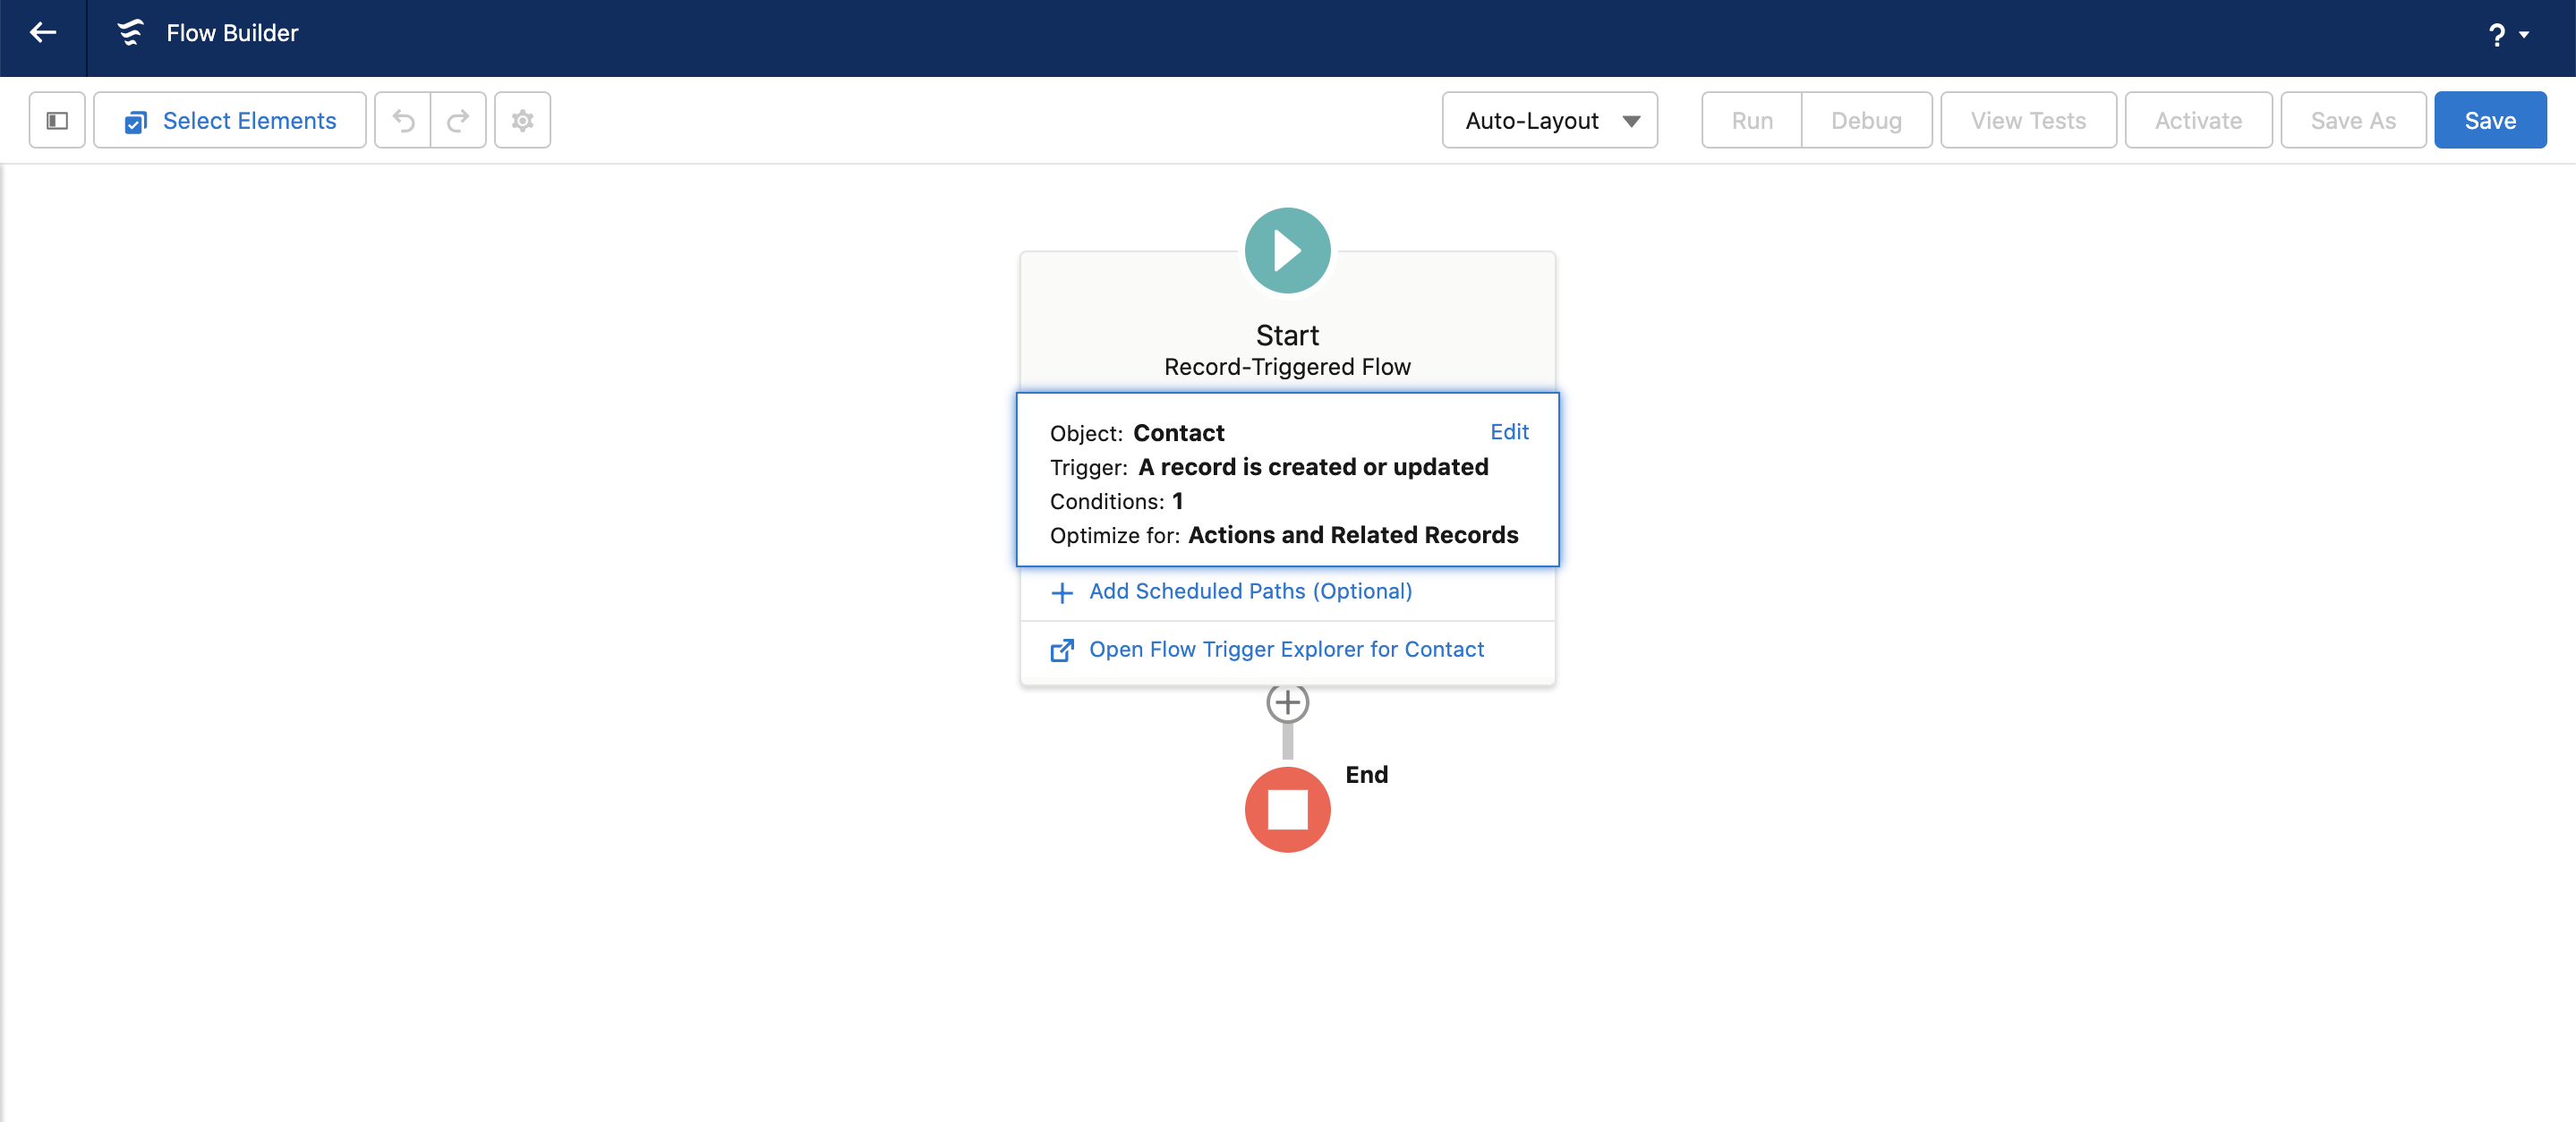Select the red End stop node

tap(1287, 810)
